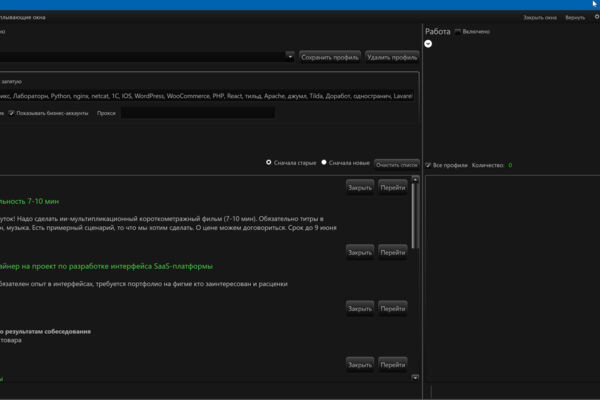
Task: Click the Очистить список button
Action: 396,165
